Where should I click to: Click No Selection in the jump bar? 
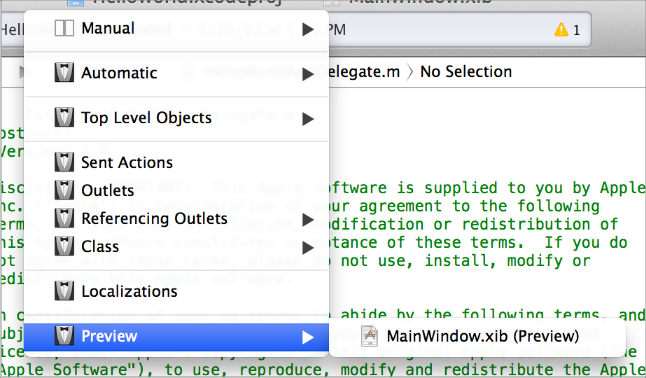(466, 72)
